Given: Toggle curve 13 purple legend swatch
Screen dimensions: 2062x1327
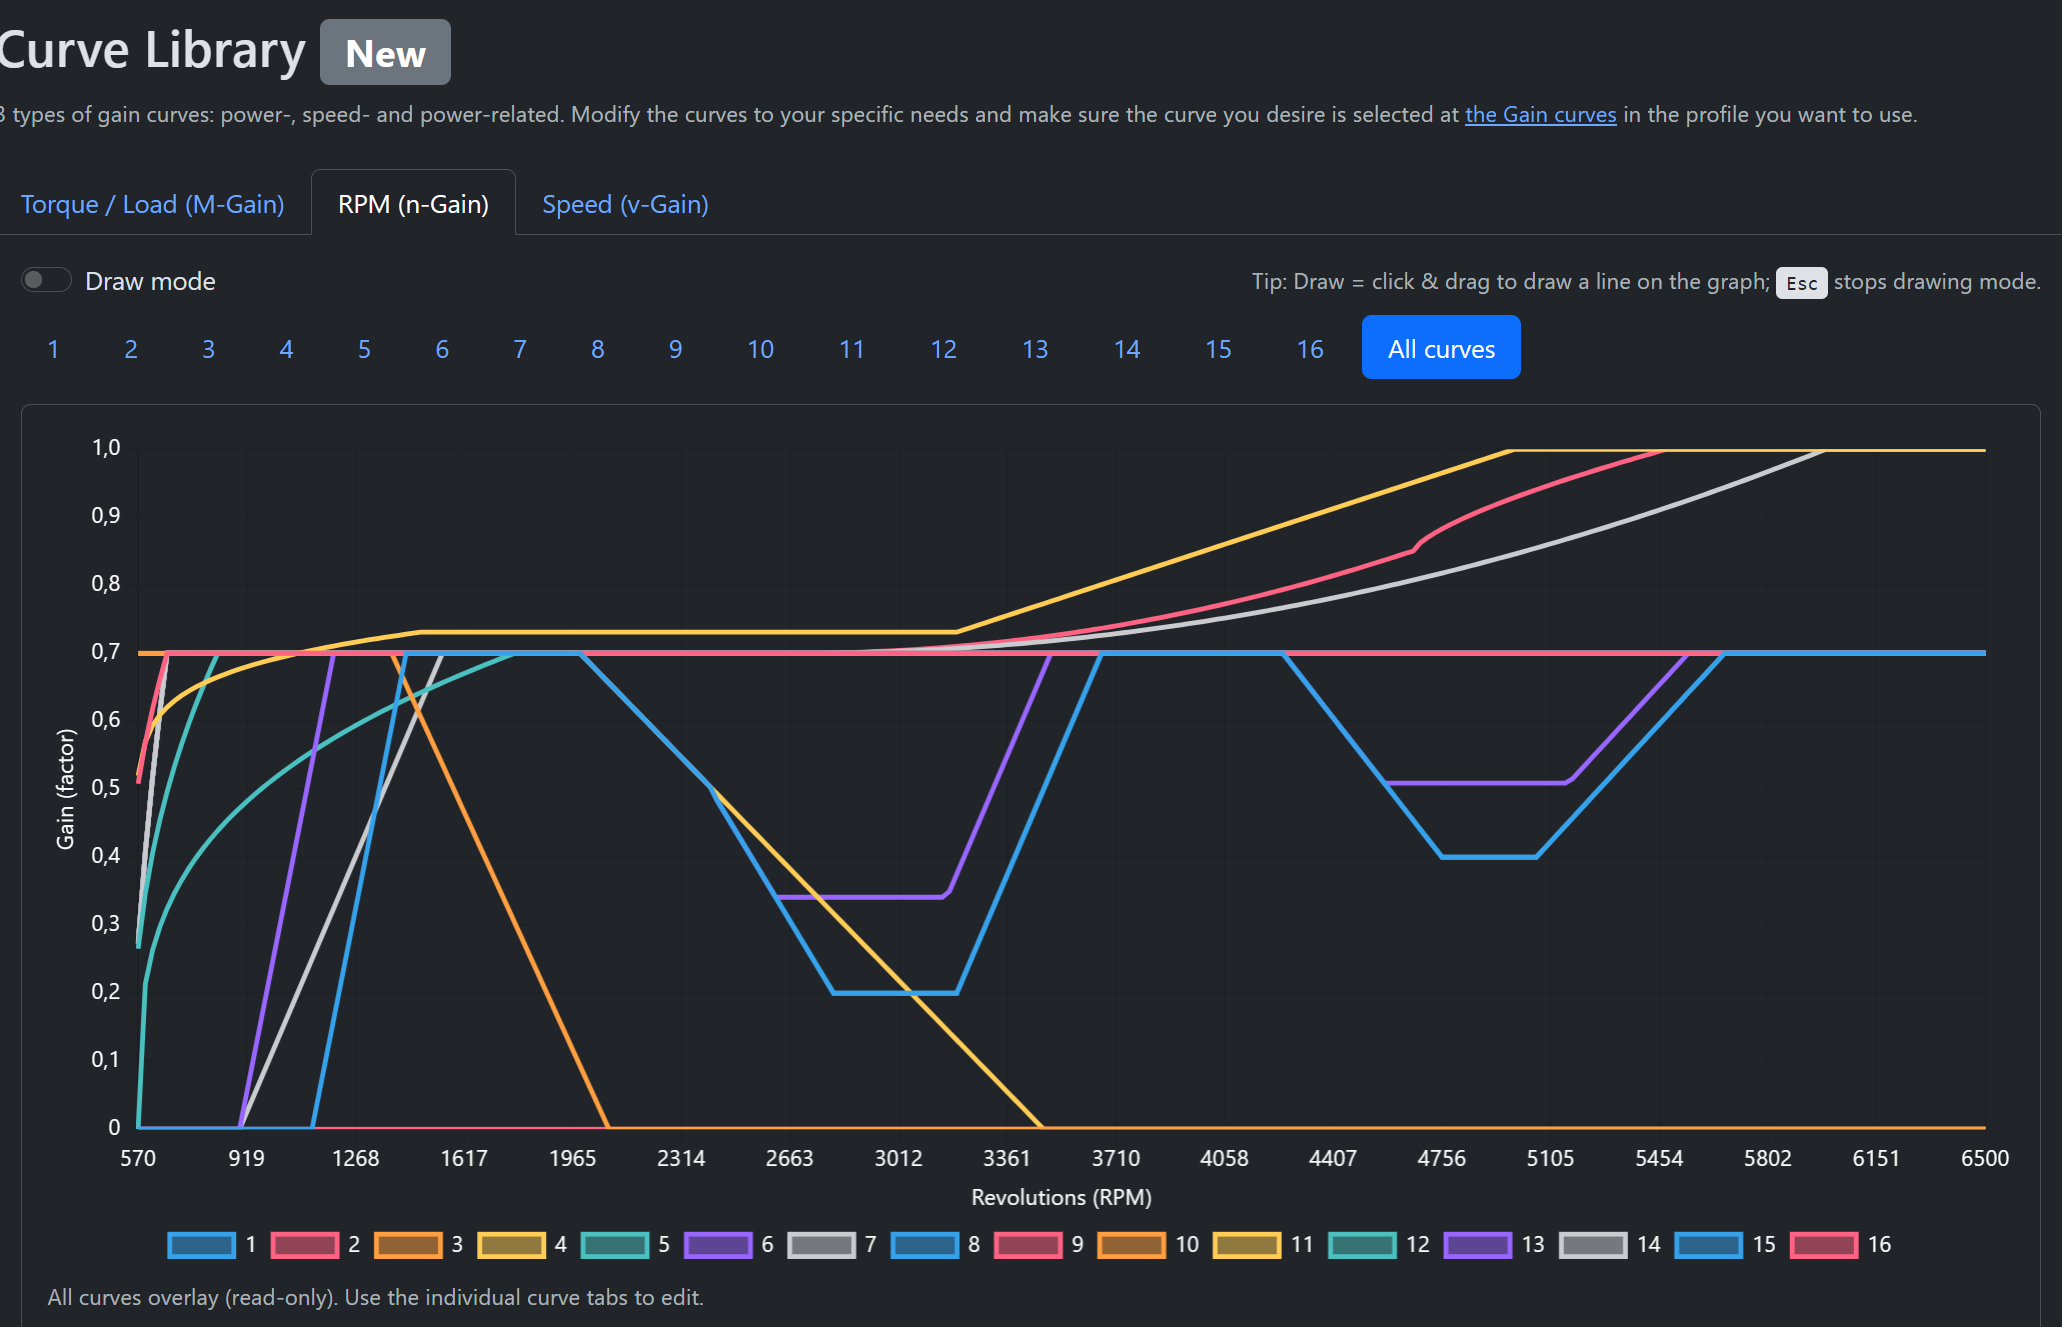Looking at the screenshot, I should point(1478,1245).
